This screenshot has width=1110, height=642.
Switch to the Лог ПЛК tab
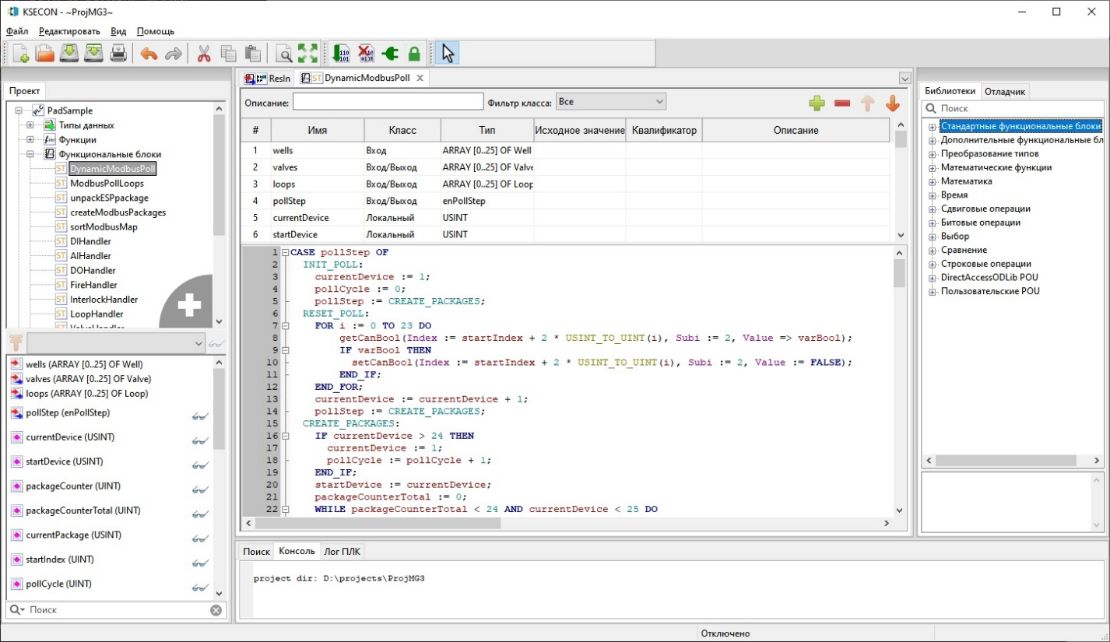(343, 551)
